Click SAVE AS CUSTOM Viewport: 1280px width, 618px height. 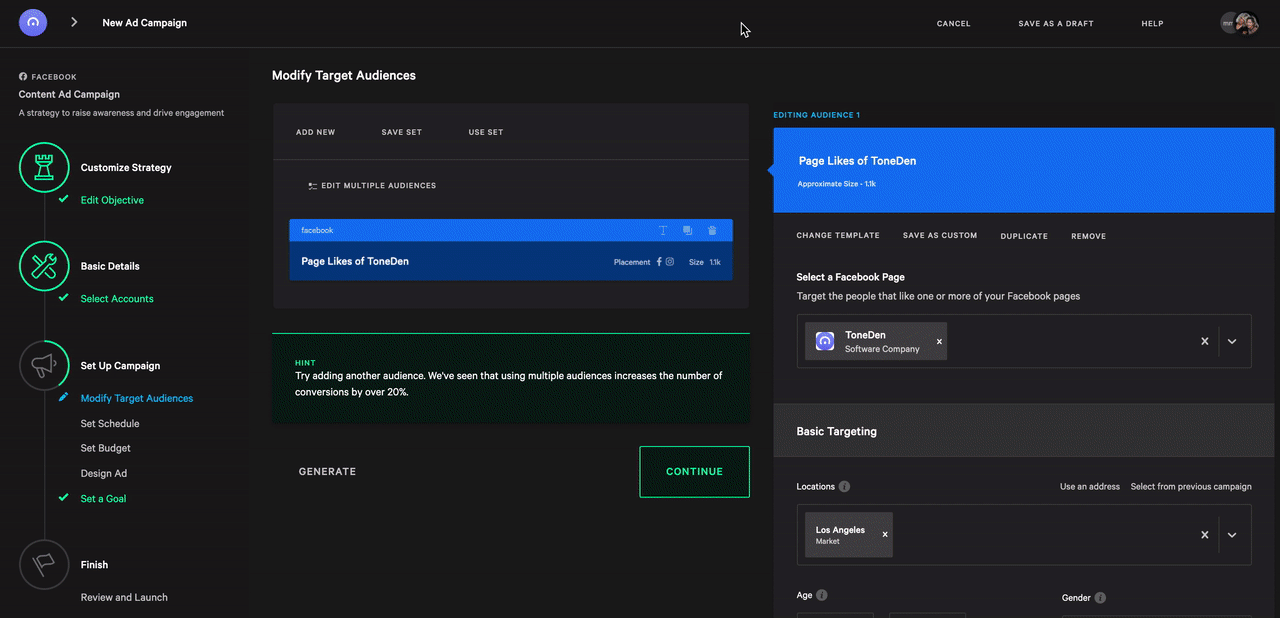pos(940,236)
